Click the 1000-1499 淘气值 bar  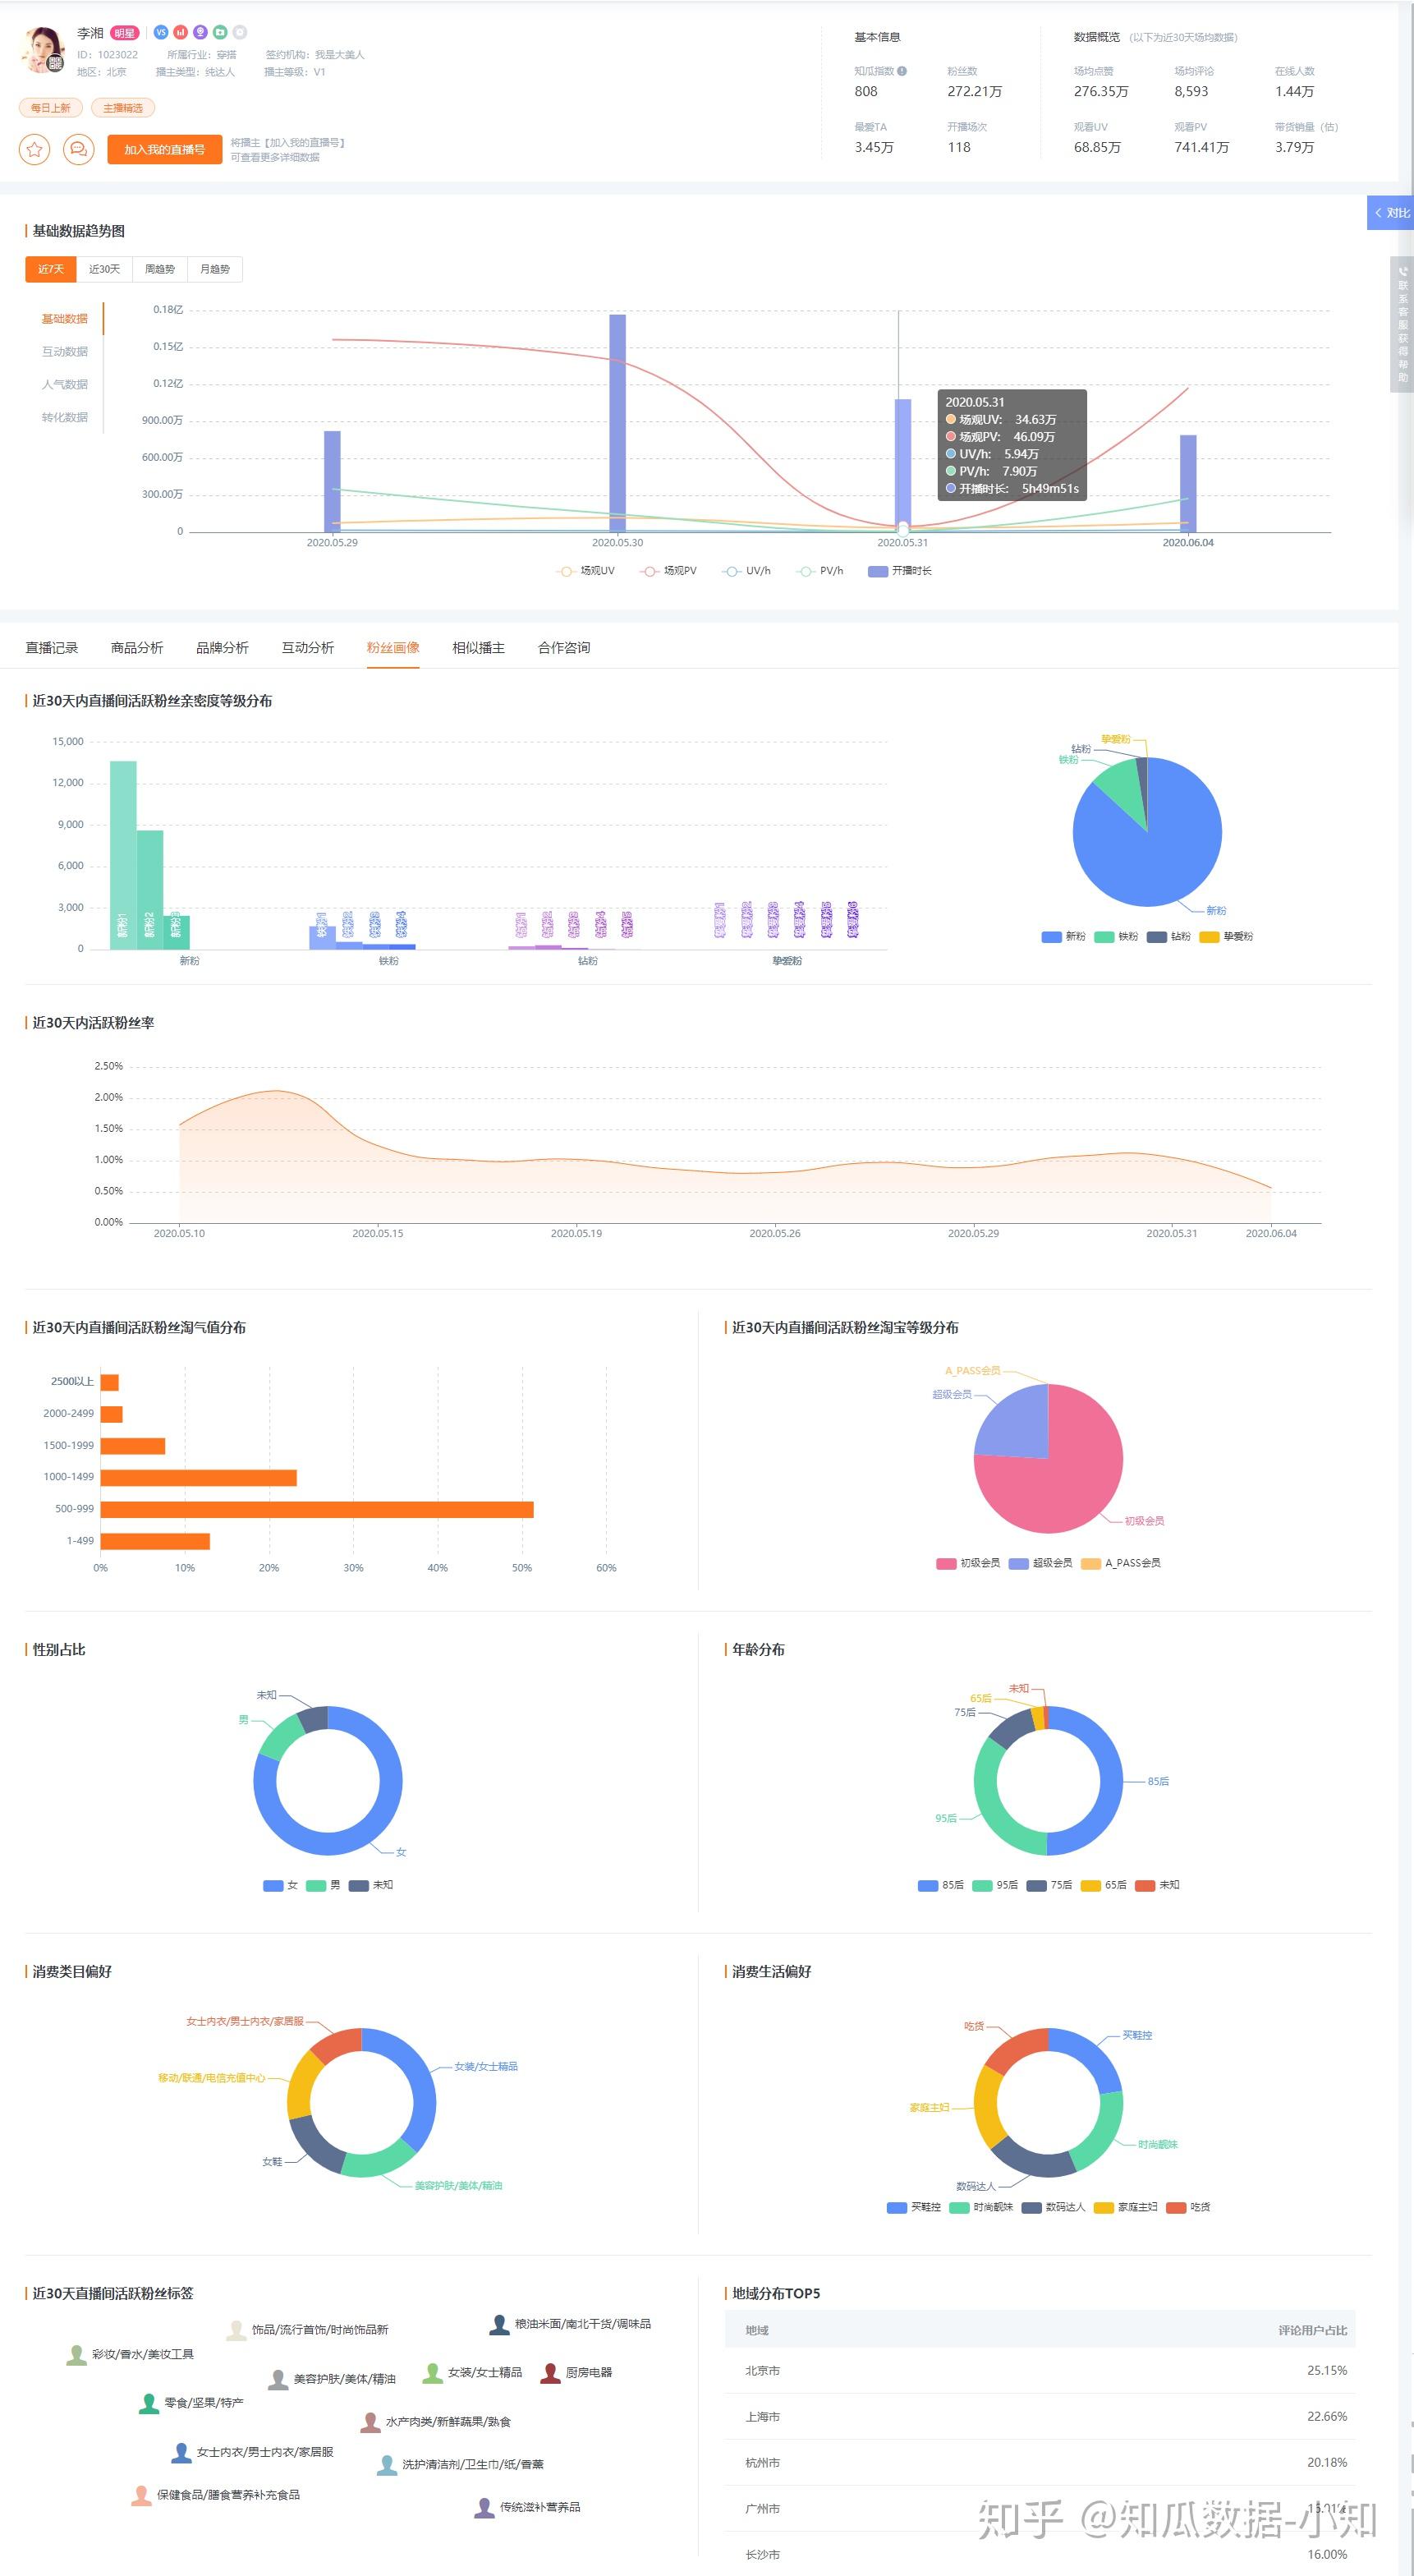tap(199, 1477)
